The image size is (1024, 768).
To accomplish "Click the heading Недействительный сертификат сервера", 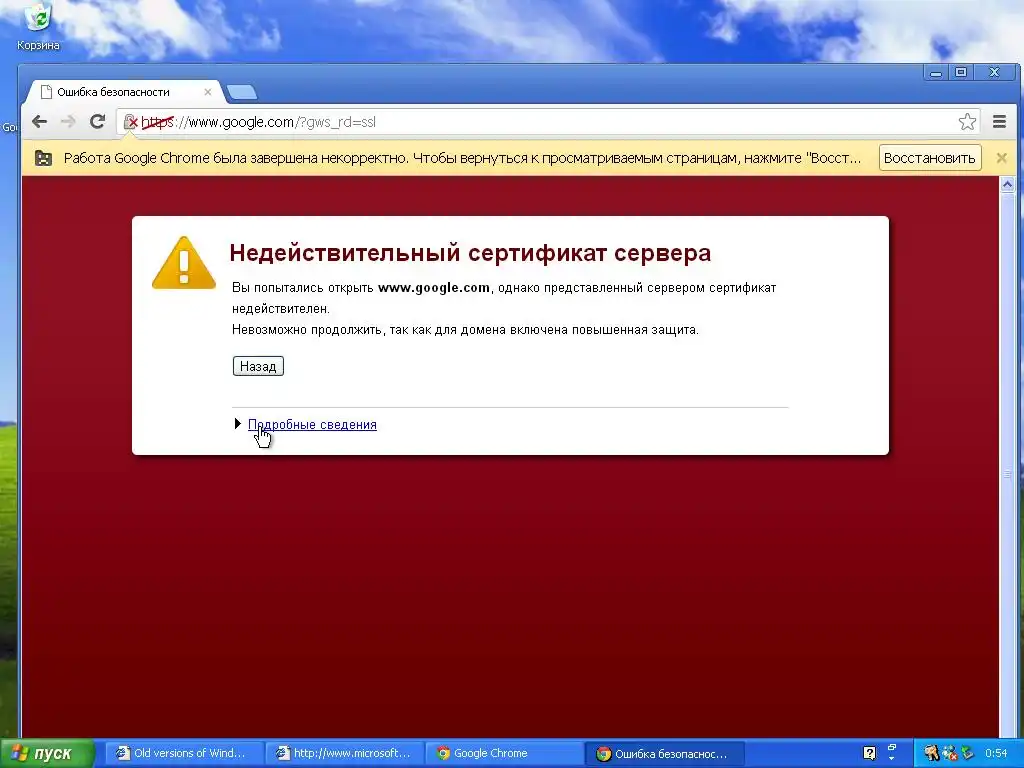I will 470,253.
